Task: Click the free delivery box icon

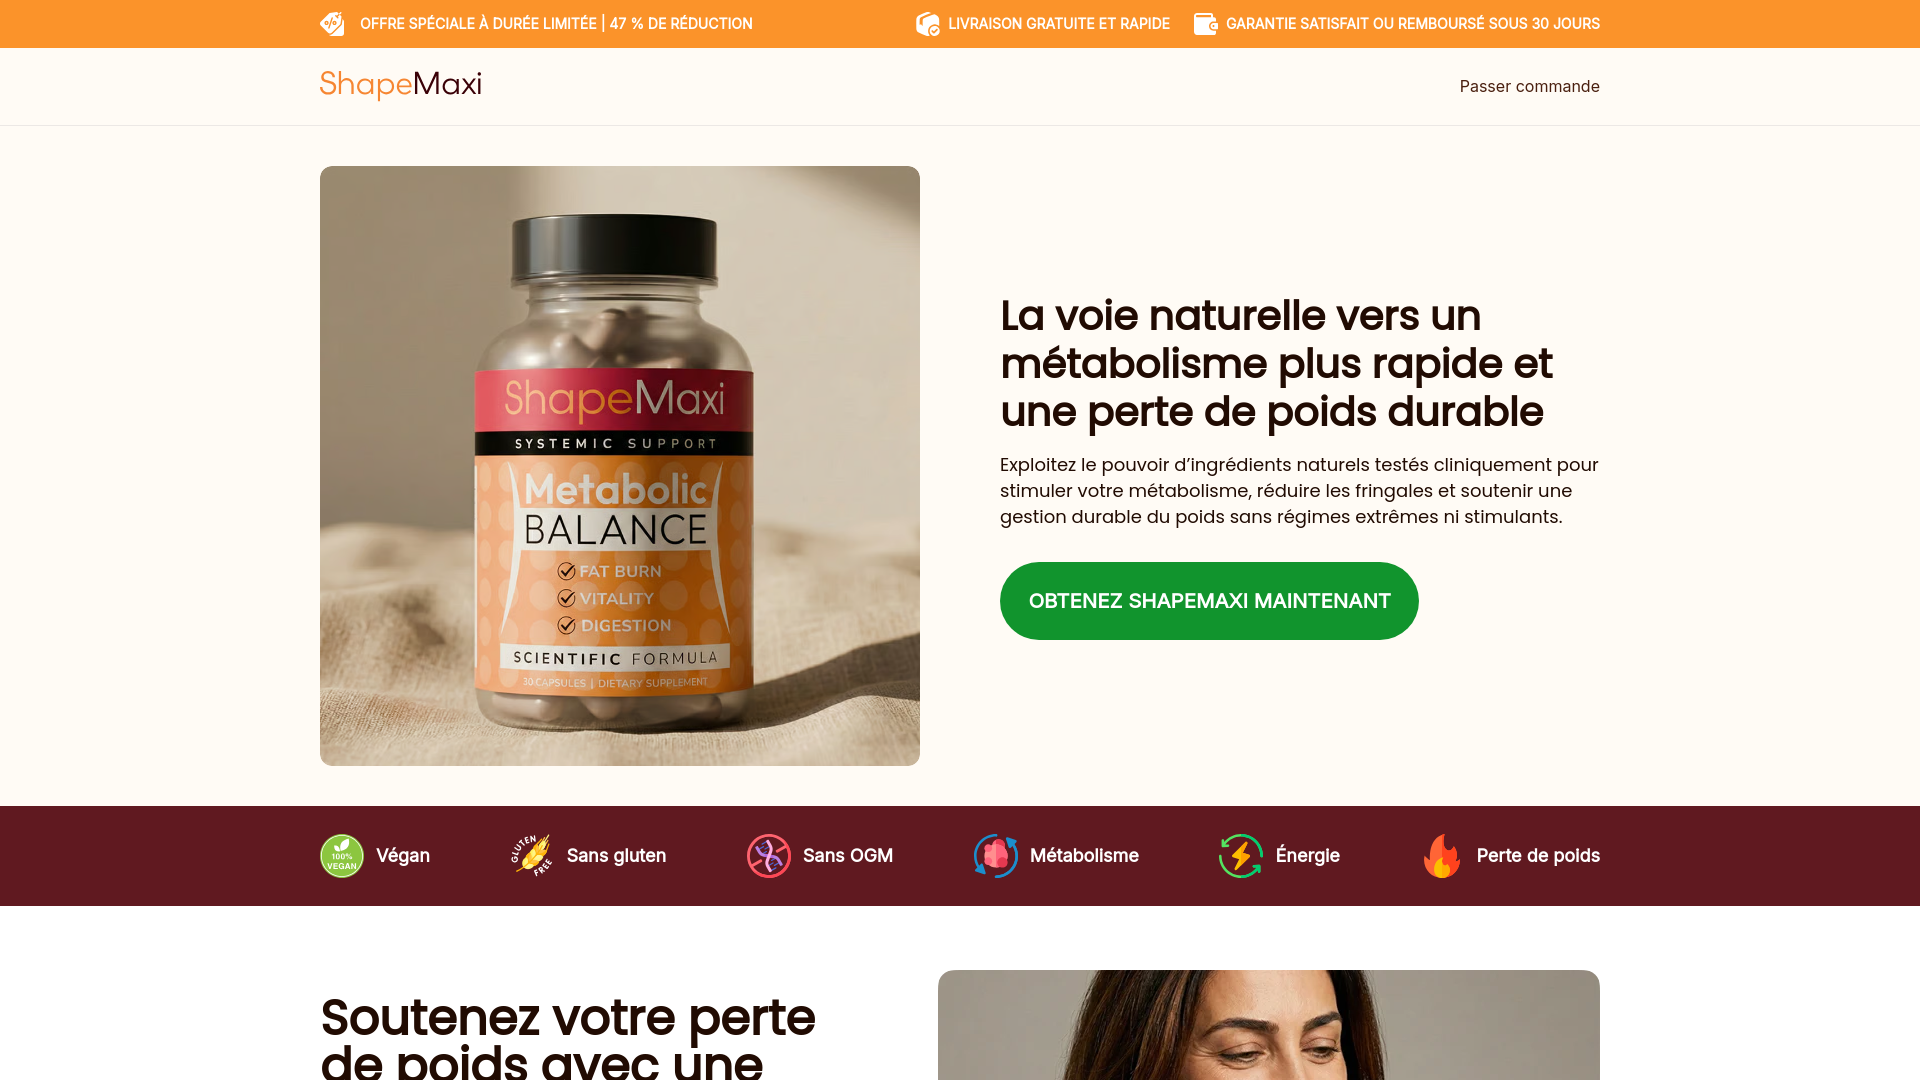Action: click(928, 24)
